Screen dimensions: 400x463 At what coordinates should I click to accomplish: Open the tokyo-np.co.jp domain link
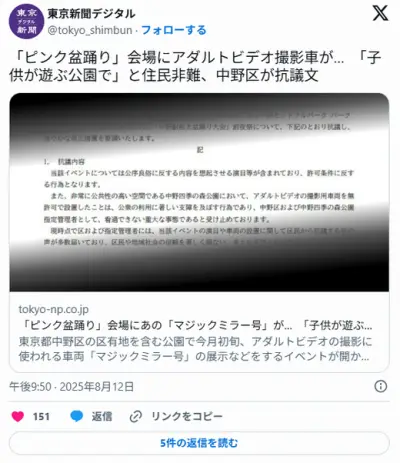[x=54, y=309]
